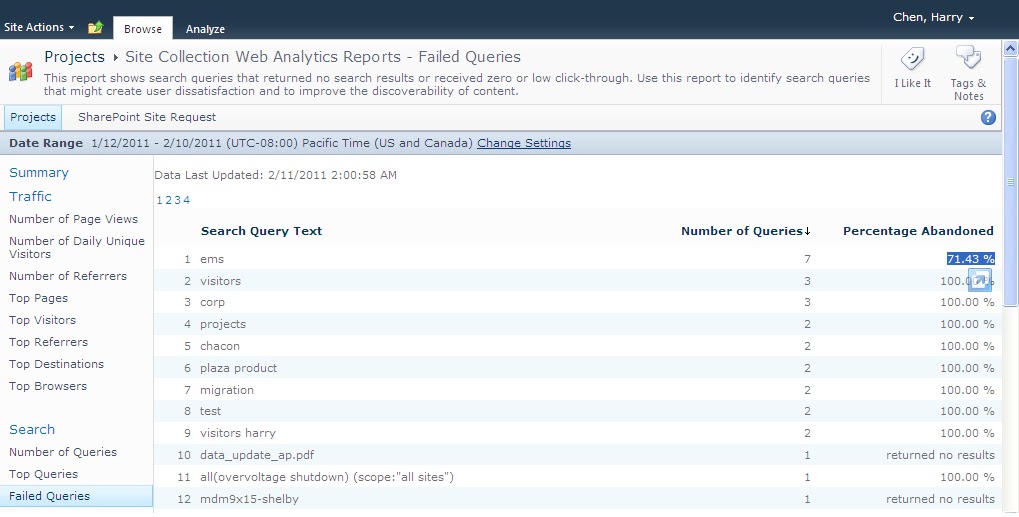Click the 'projects' query in row 4
Image resolution: width=1019 pixels, height=517 pixels.
click(223, 324)
